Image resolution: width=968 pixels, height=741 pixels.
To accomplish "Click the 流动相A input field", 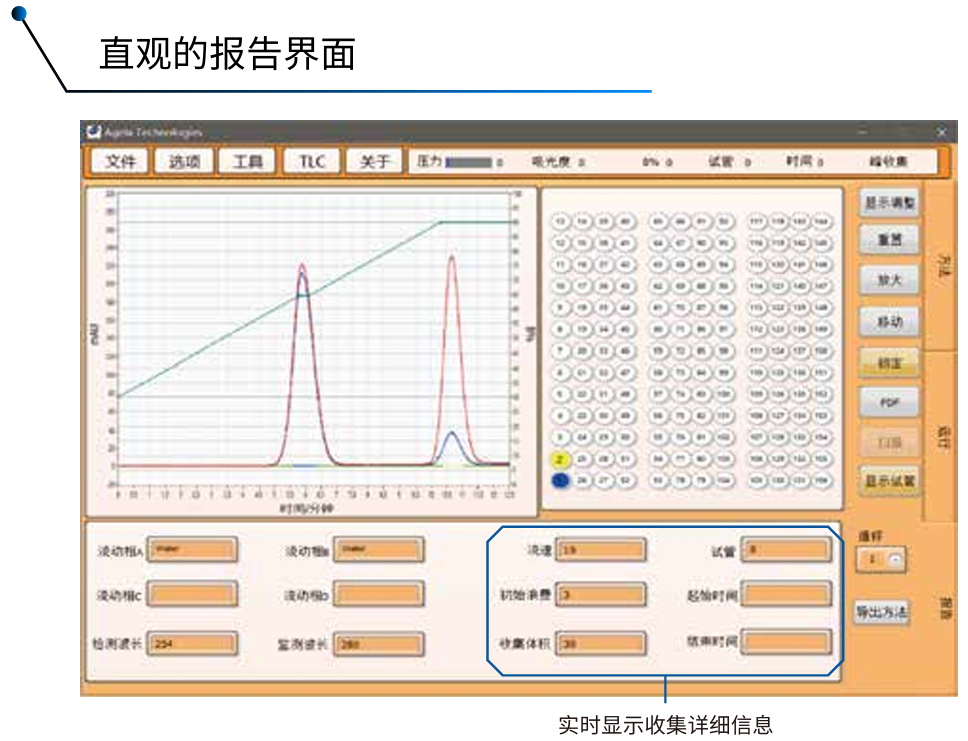I will coord(193,550).
